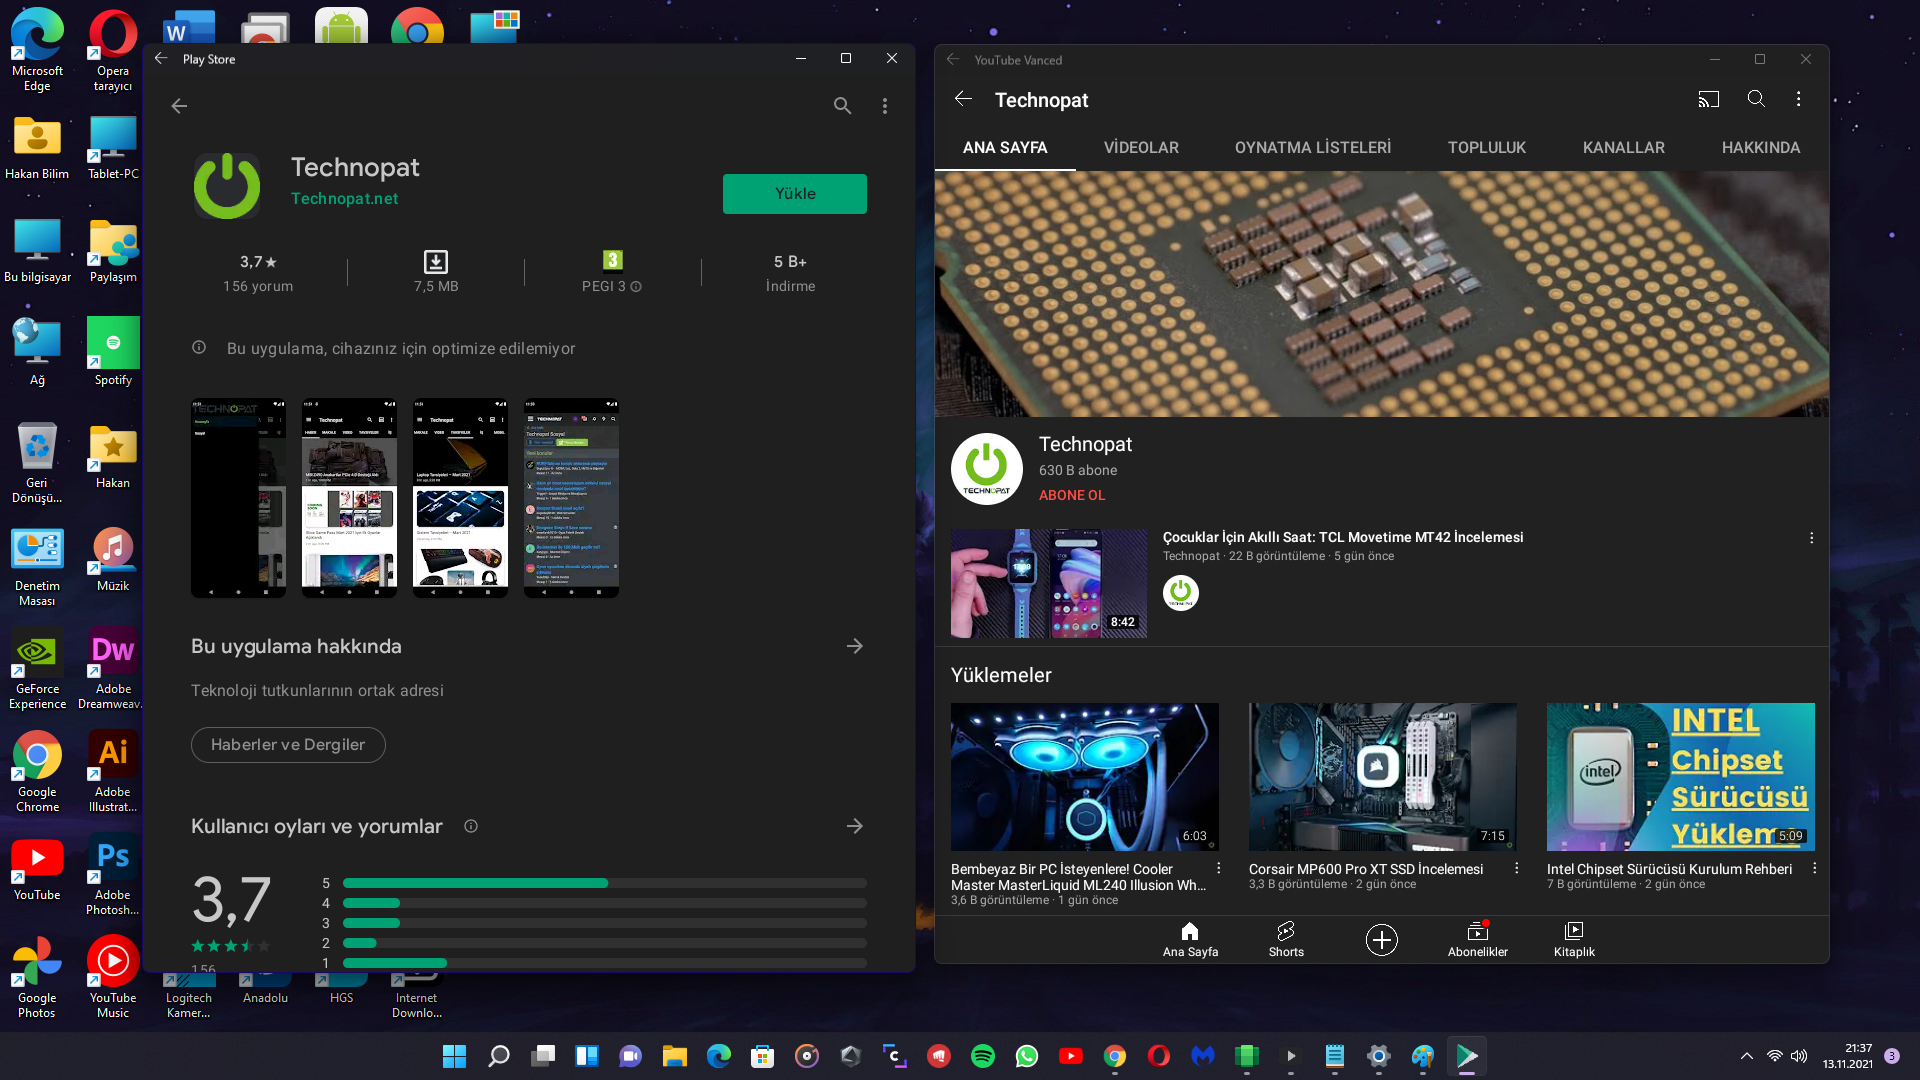
Task: Open Play Store three-dot options menu
Action: (x=885, y=106)
